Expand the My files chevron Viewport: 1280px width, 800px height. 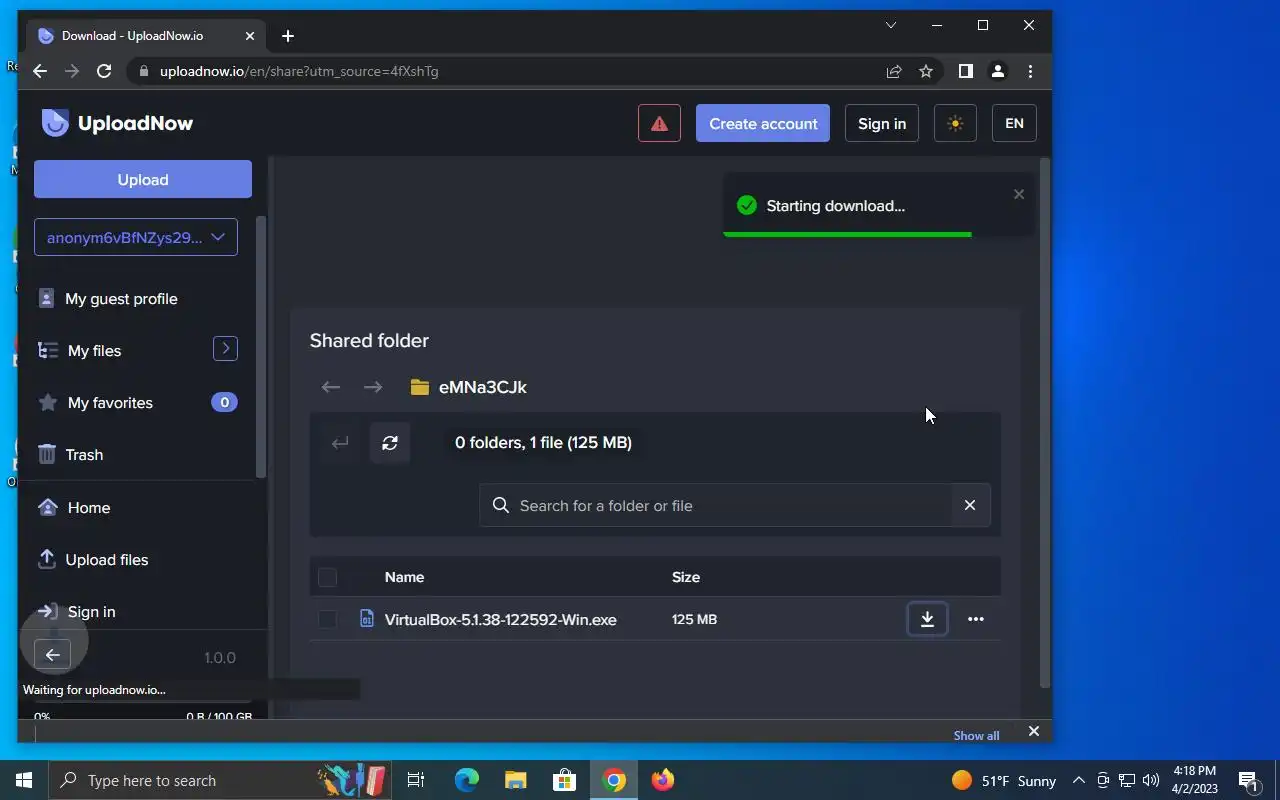point(225,348)
